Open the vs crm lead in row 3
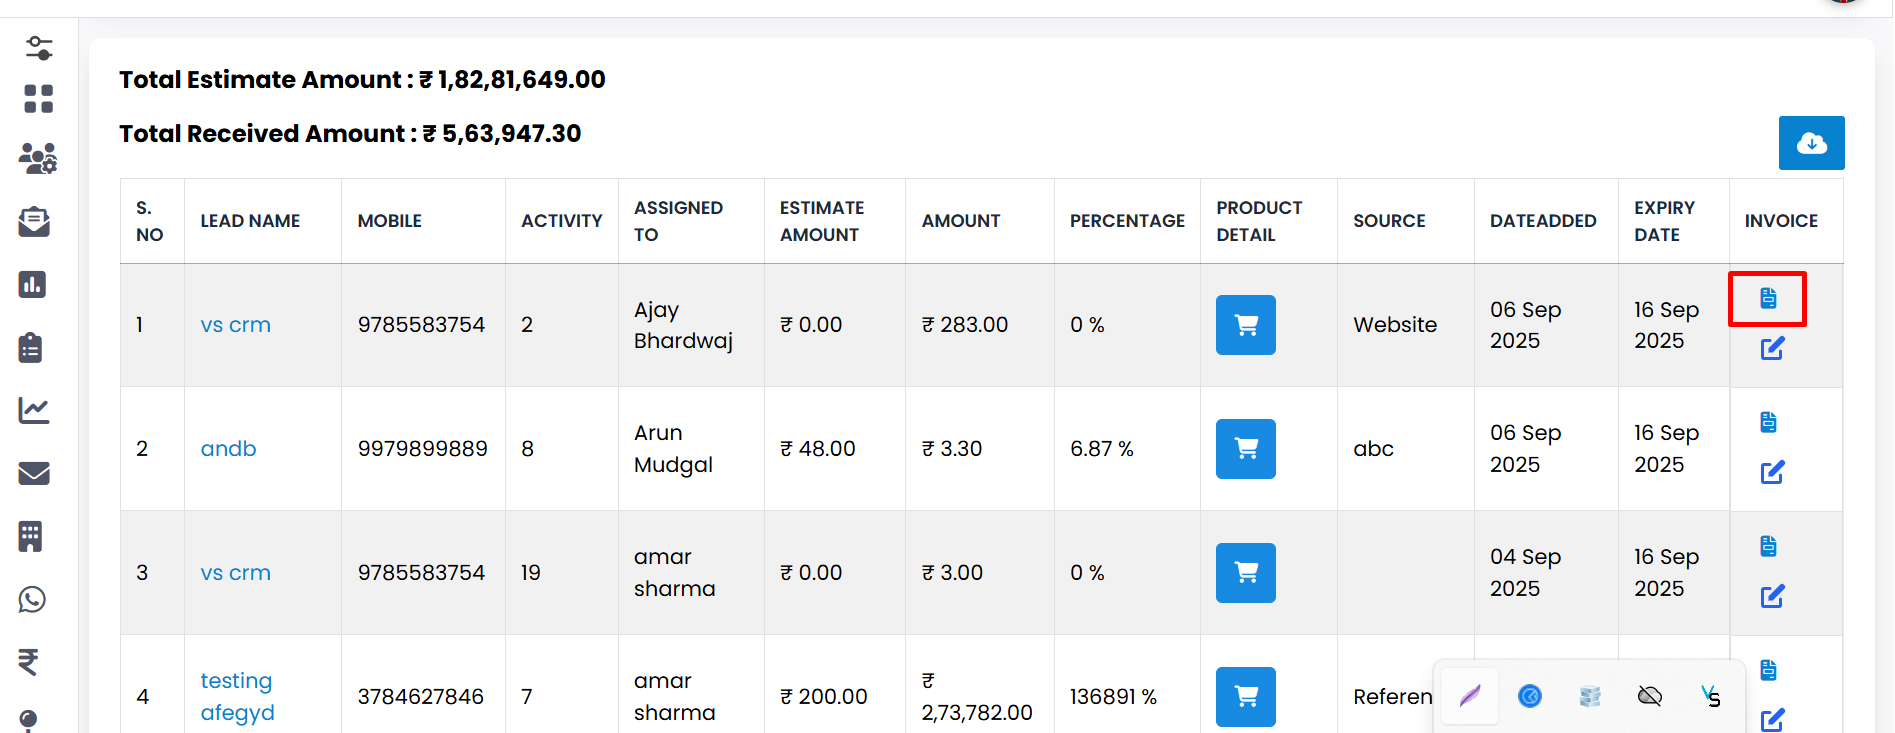The width and height of the screenshot is (1895, 733). (236, 573)
